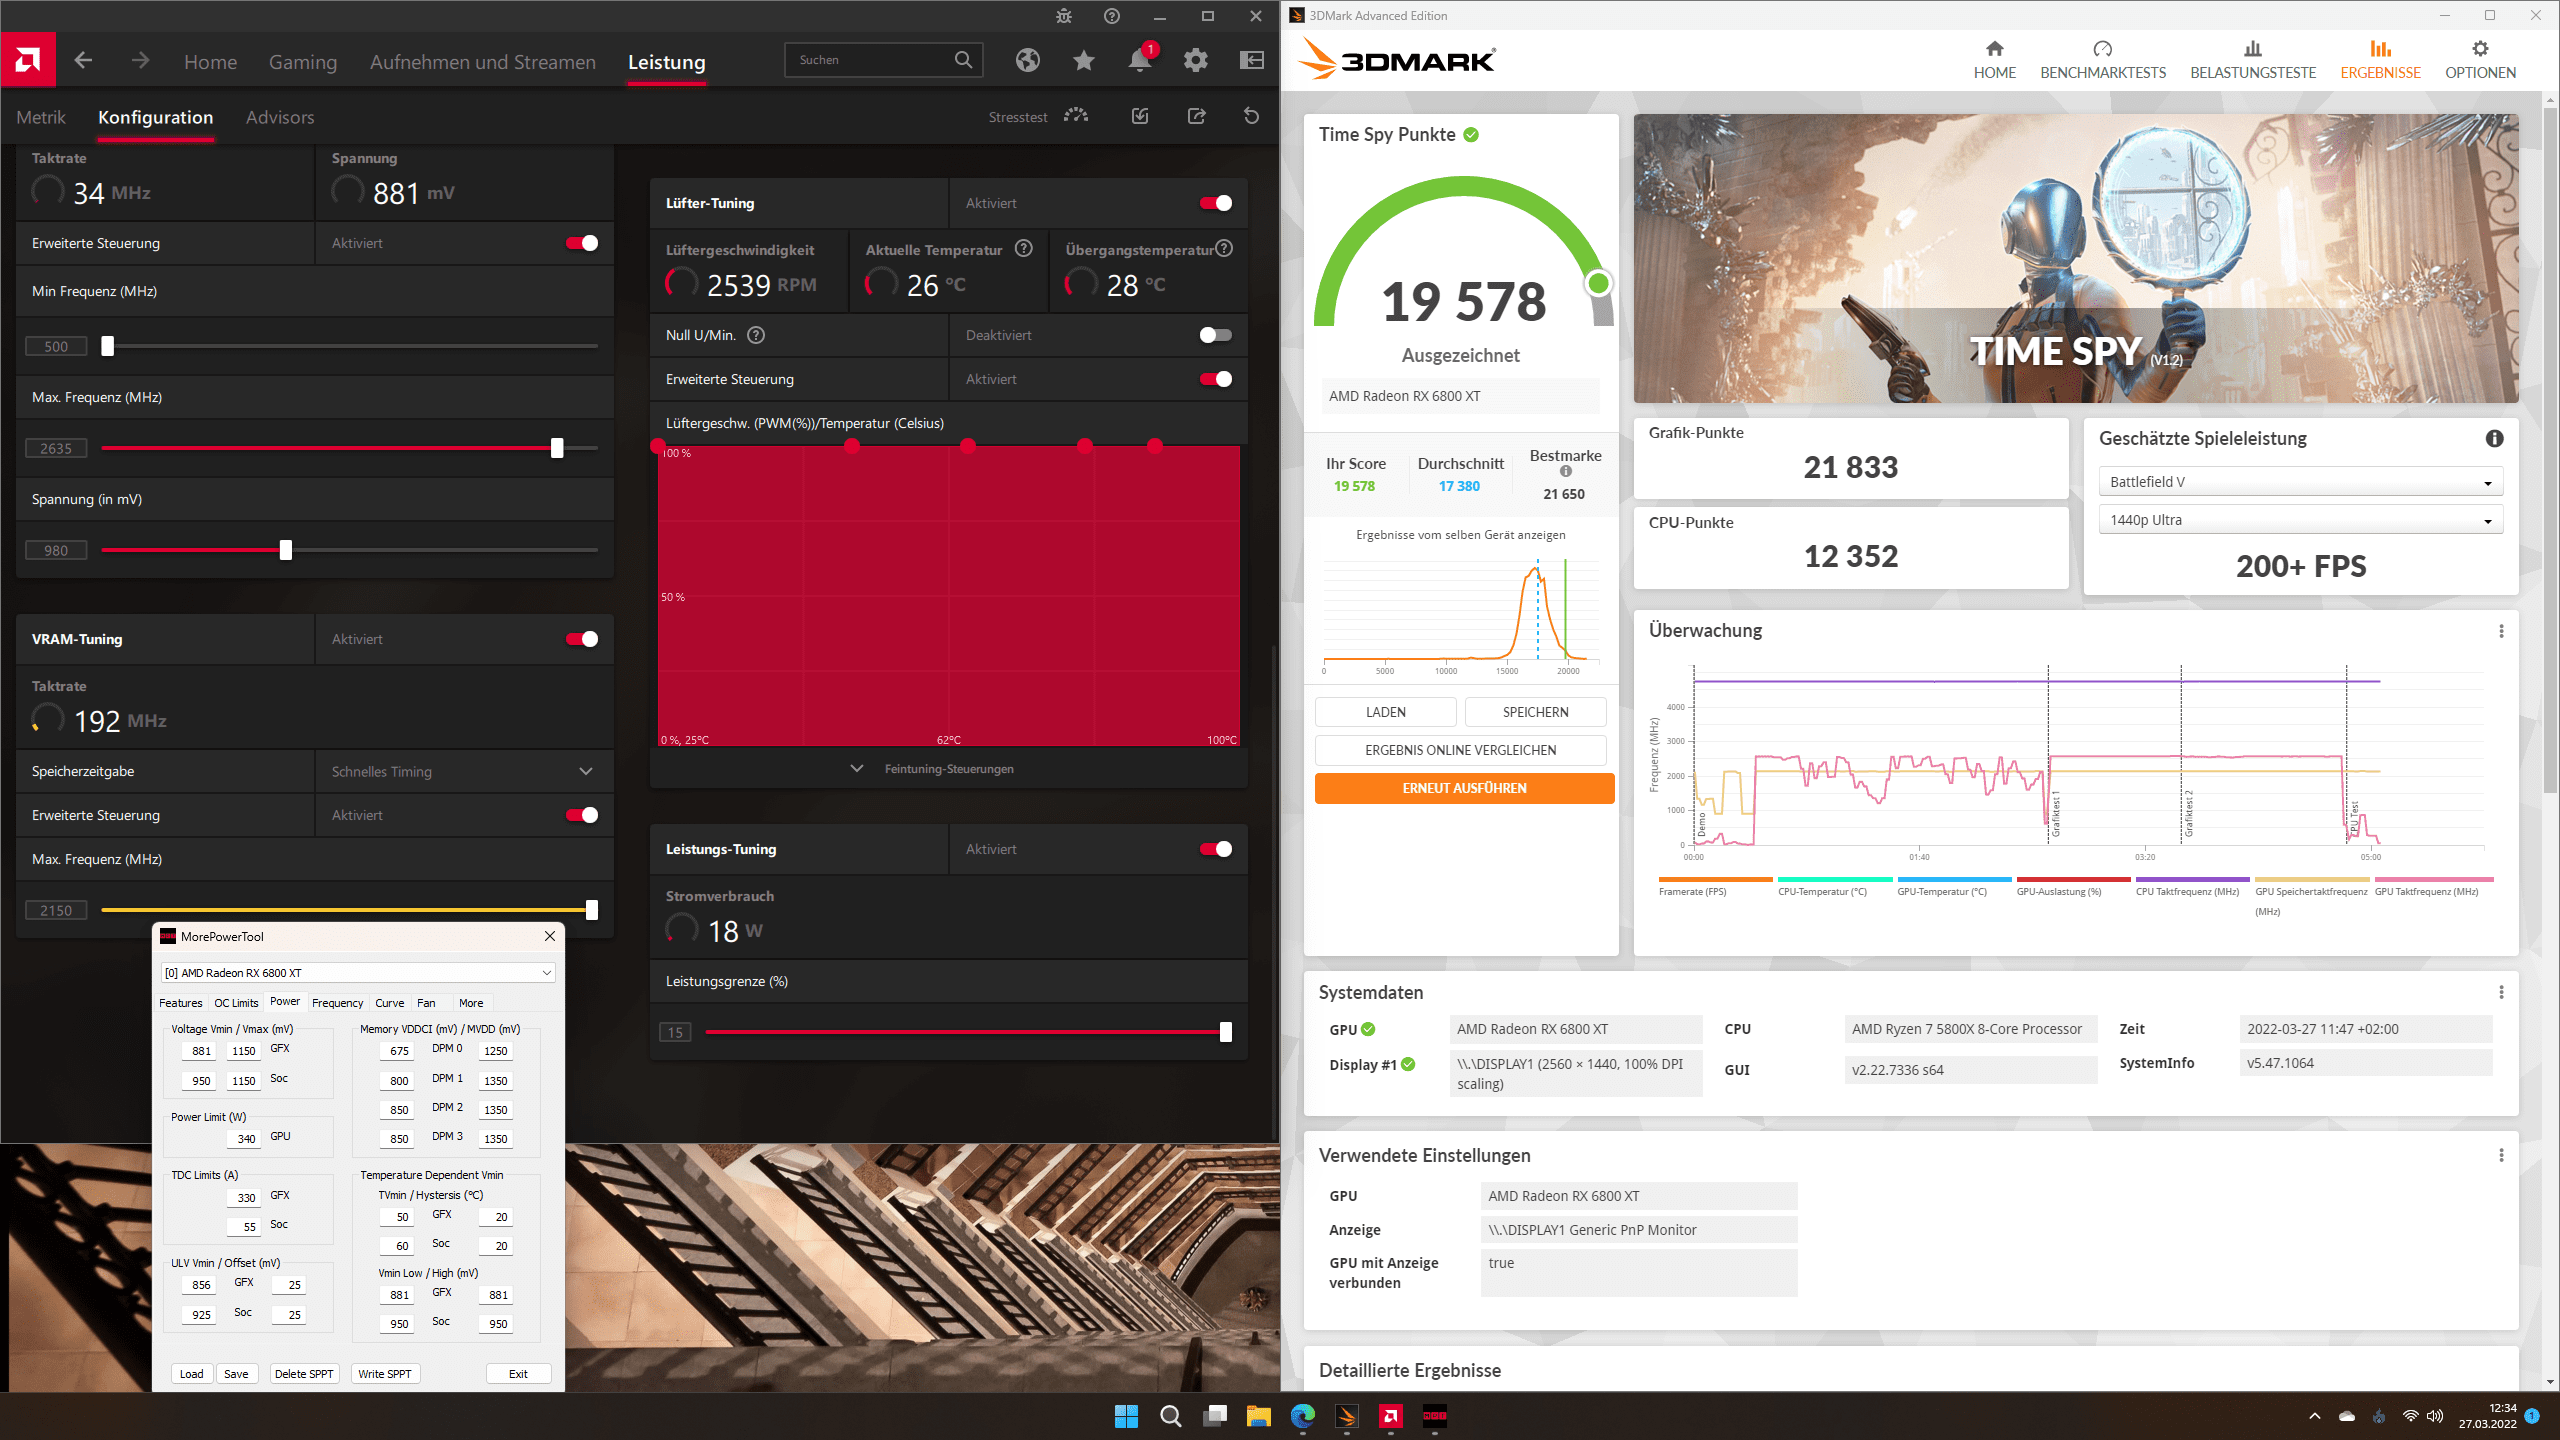Toggle VRAM-Tuning switch

click(582, 639)
